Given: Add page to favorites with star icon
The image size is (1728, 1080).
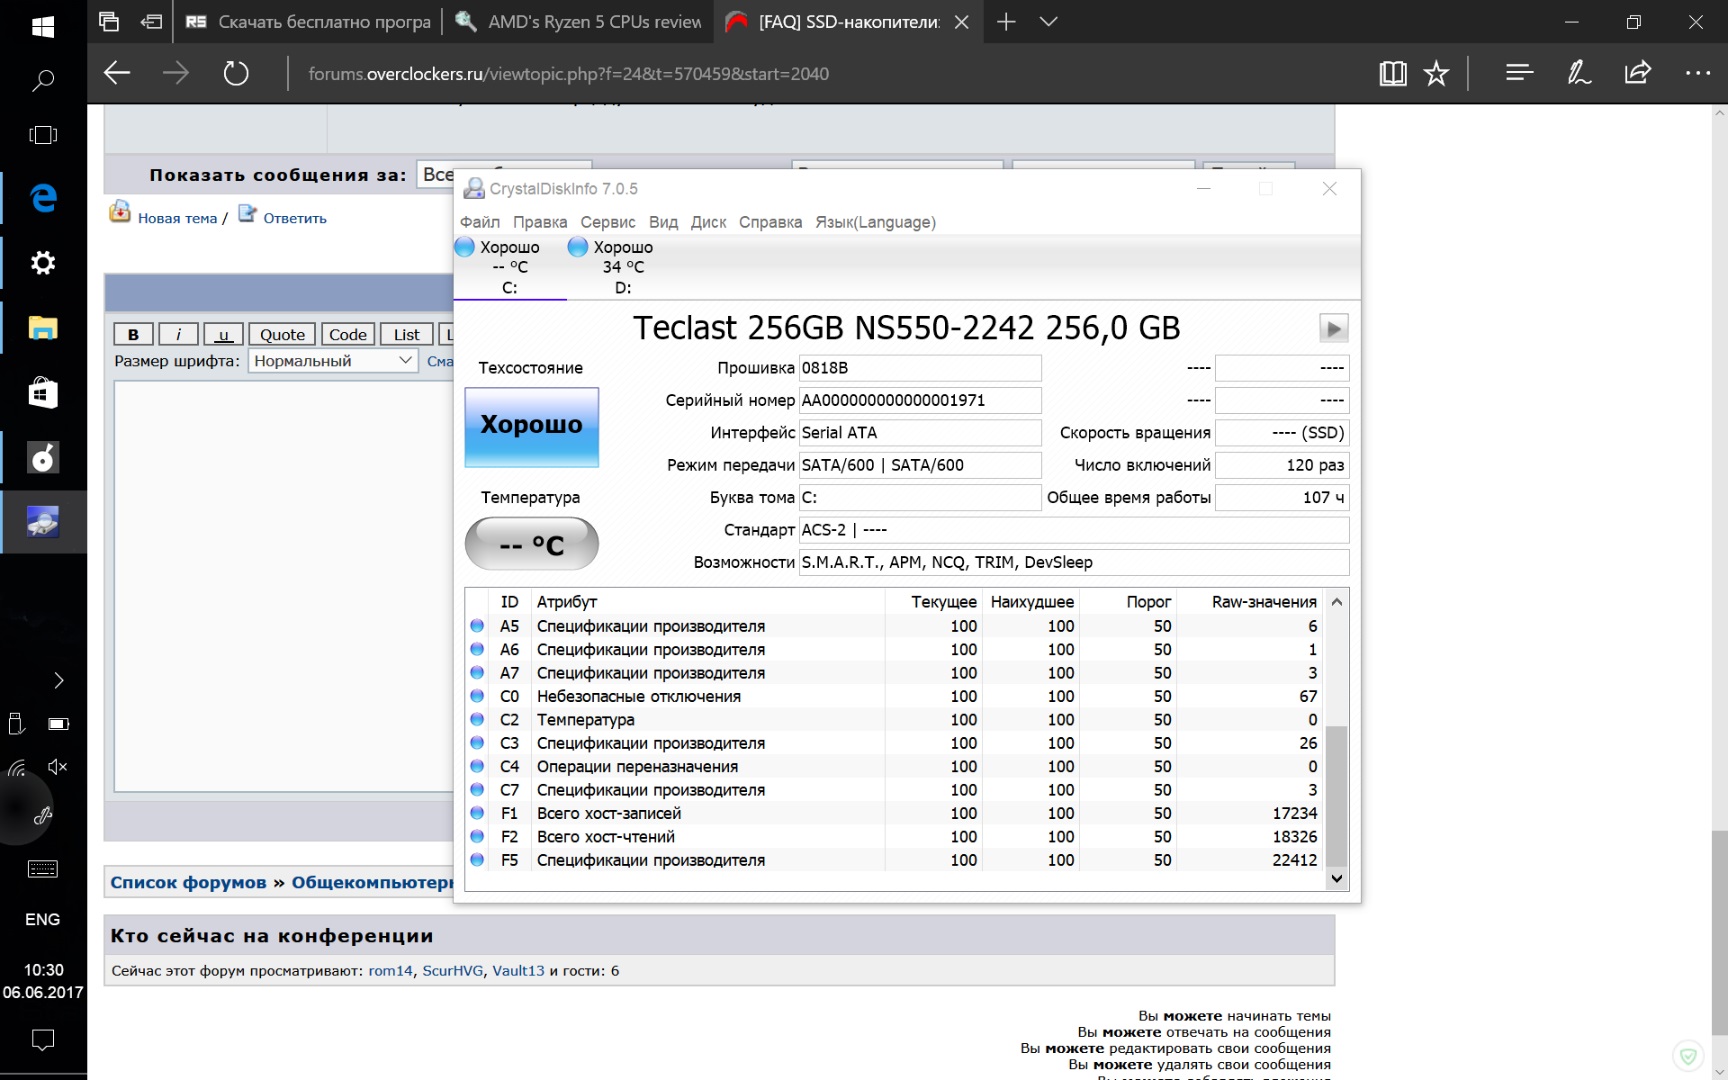Looking at the screenshot, I should click(x=1436, y=73).
